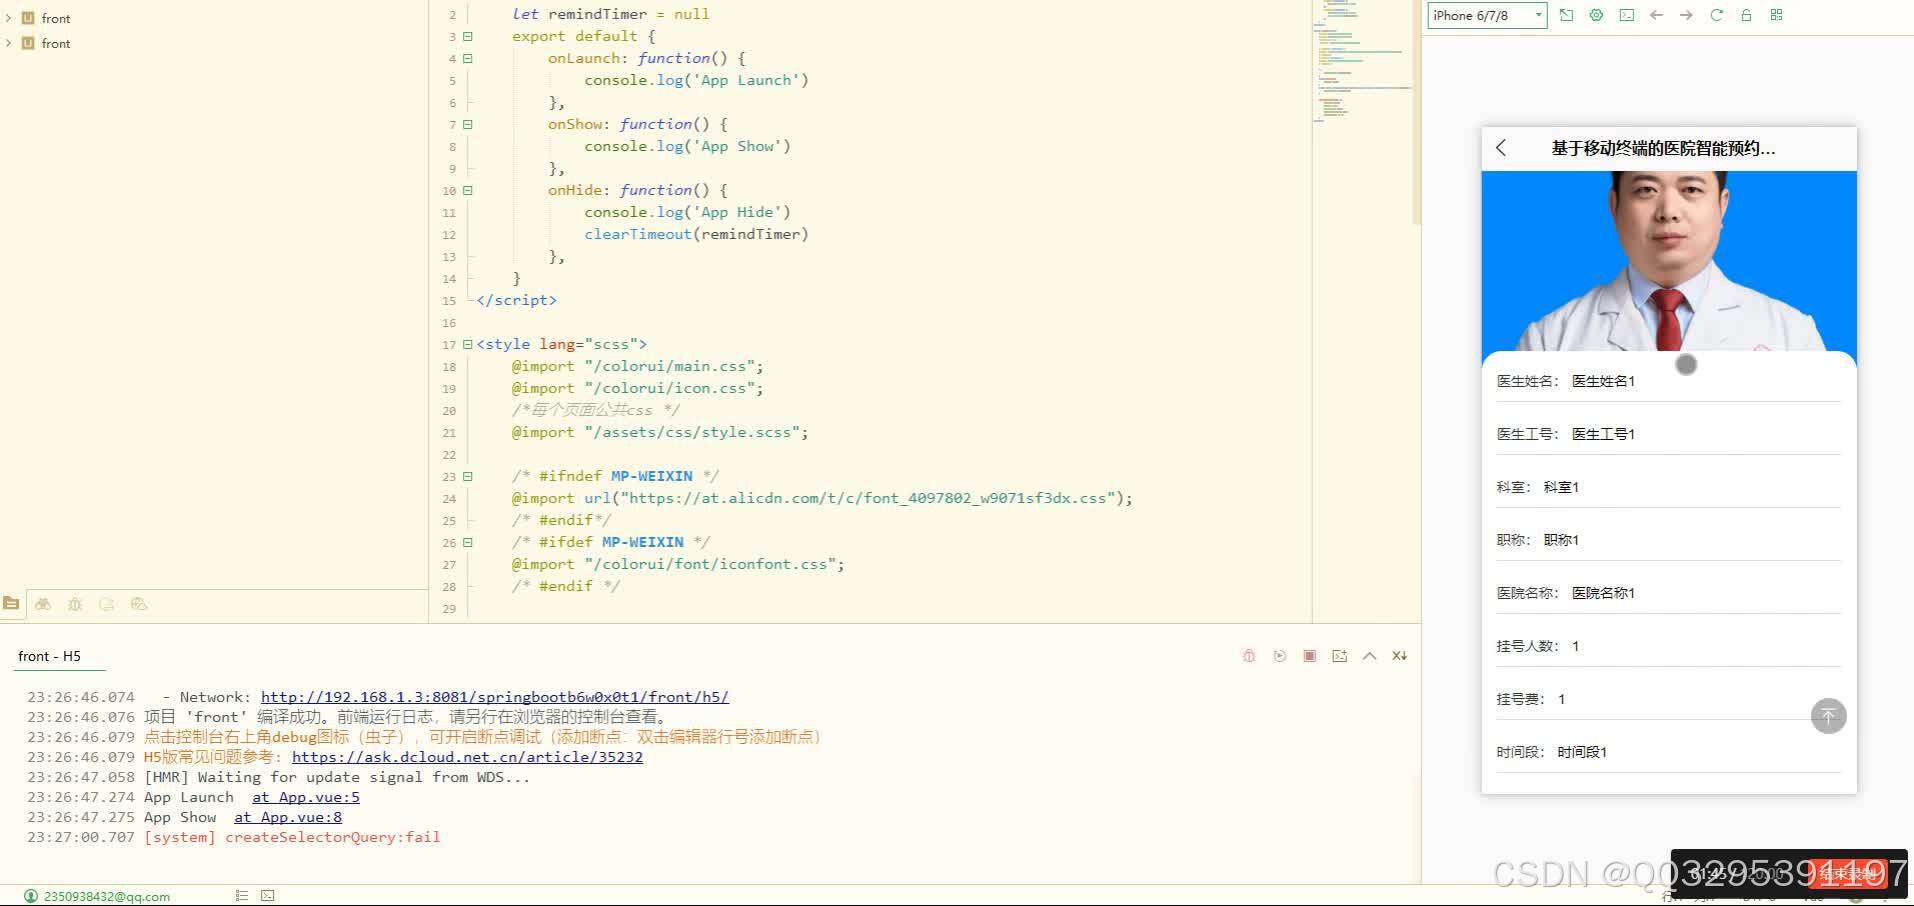
Task: Click the scroll-to-top round button
Action: pyautogui.click(x=1828, y=716)
